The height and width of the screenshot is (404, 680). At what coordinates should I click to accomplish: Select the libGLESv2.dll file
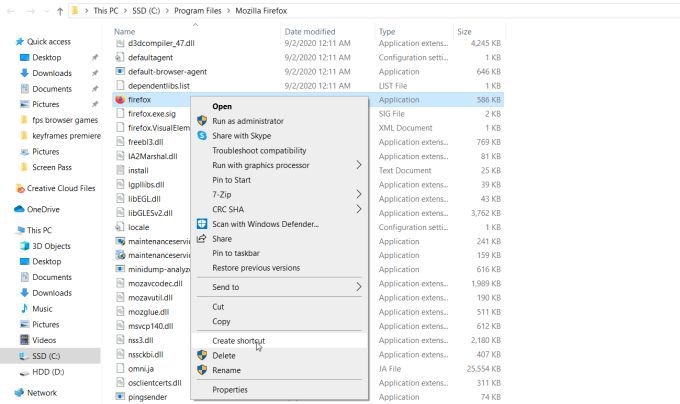[x=150, y=213]
